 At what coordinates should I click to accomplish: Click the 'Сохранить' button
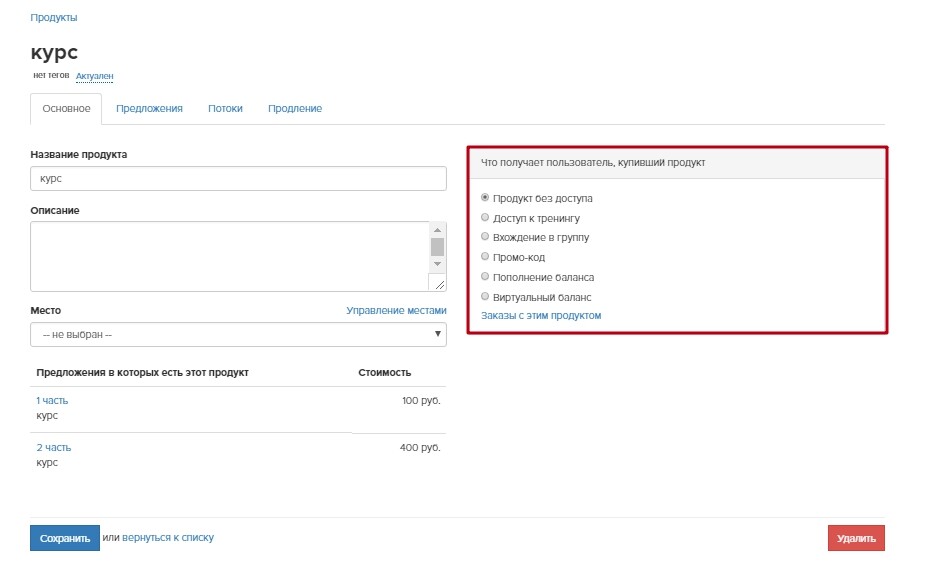(65, 538)
